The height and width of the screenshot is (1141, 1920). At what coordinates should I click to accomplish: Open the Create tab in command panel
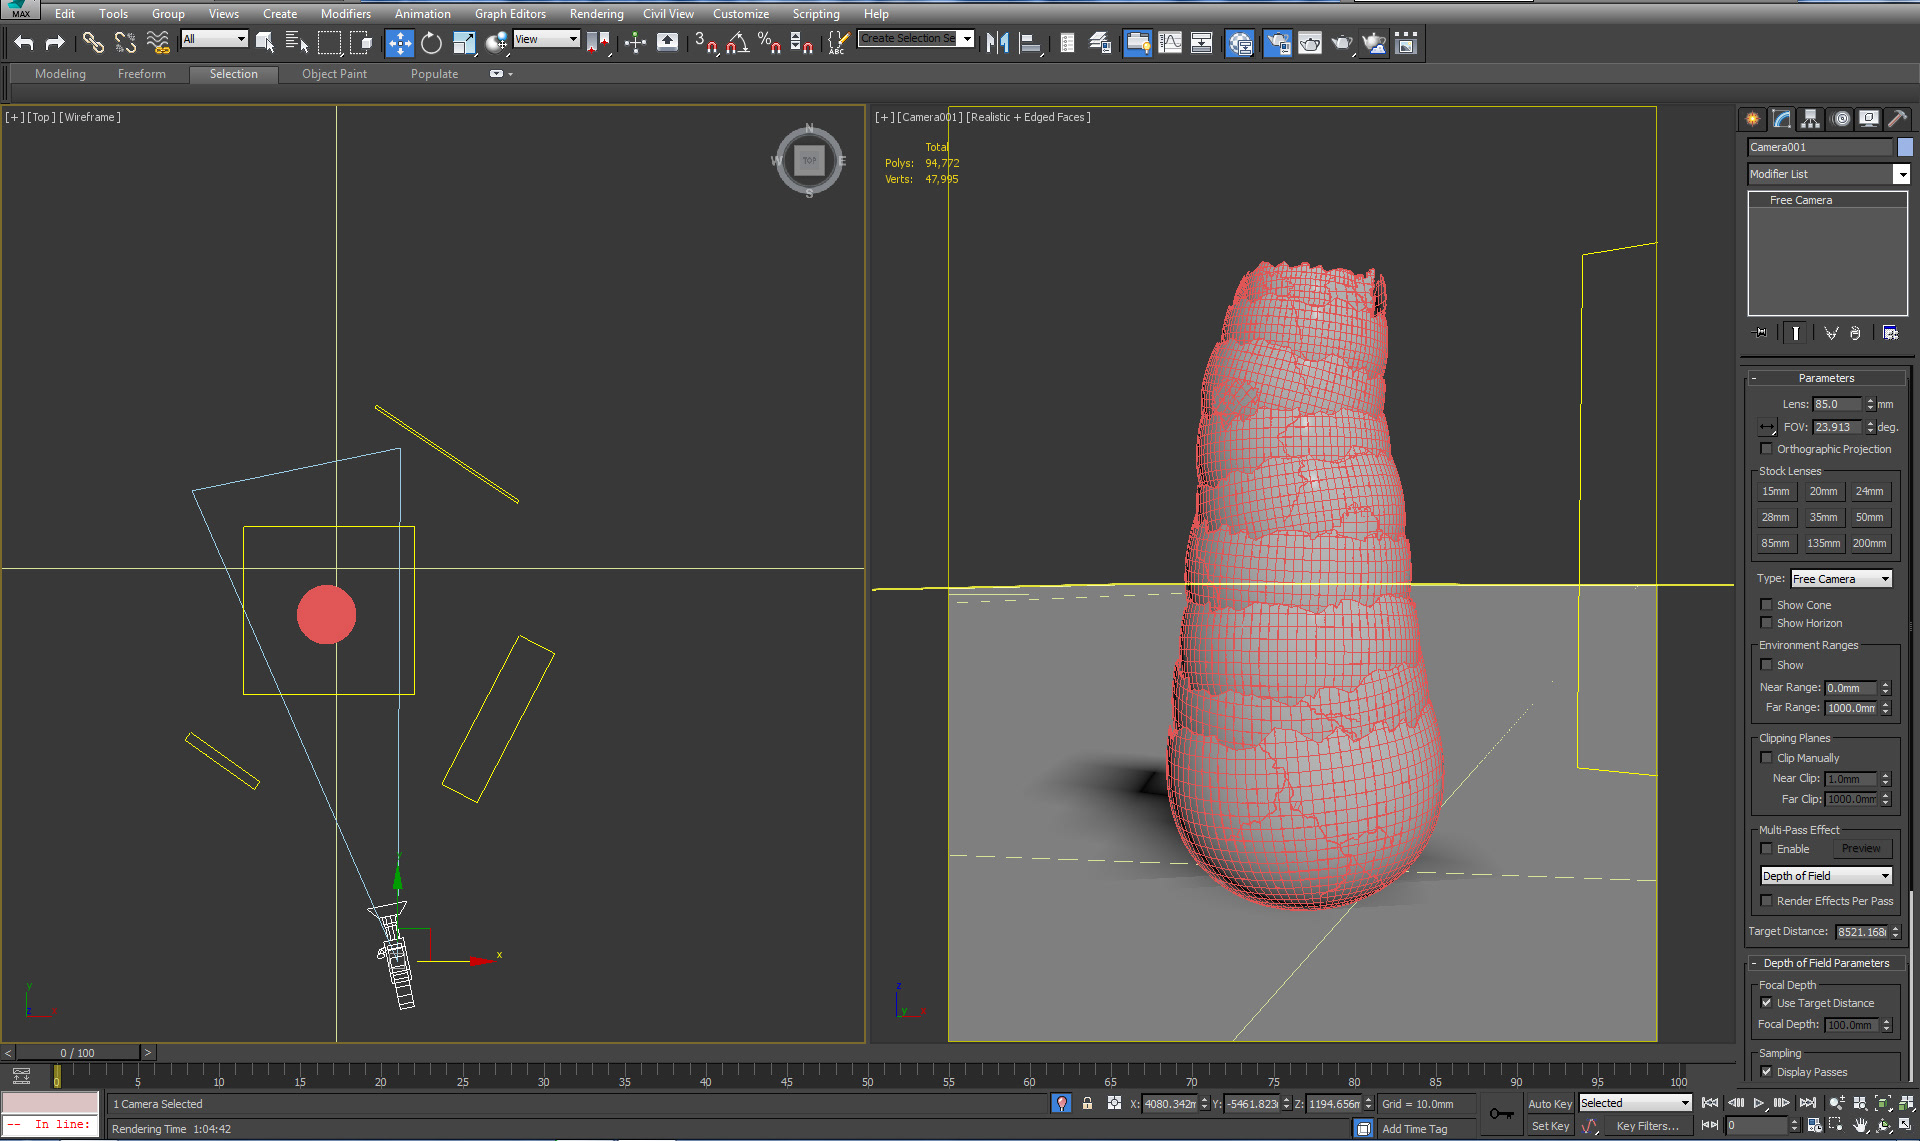[x=1753, y=119]
